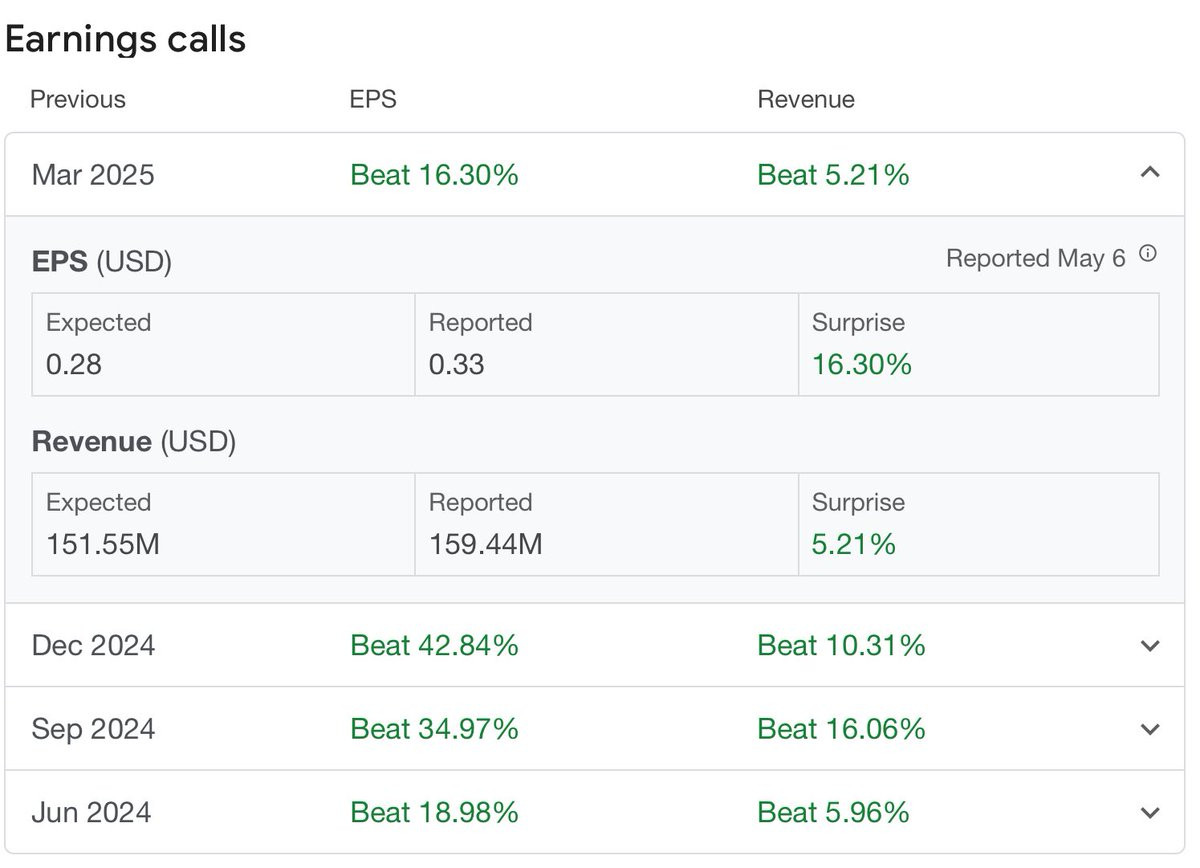Click the EPS Reported 0.33 cell

607,344
